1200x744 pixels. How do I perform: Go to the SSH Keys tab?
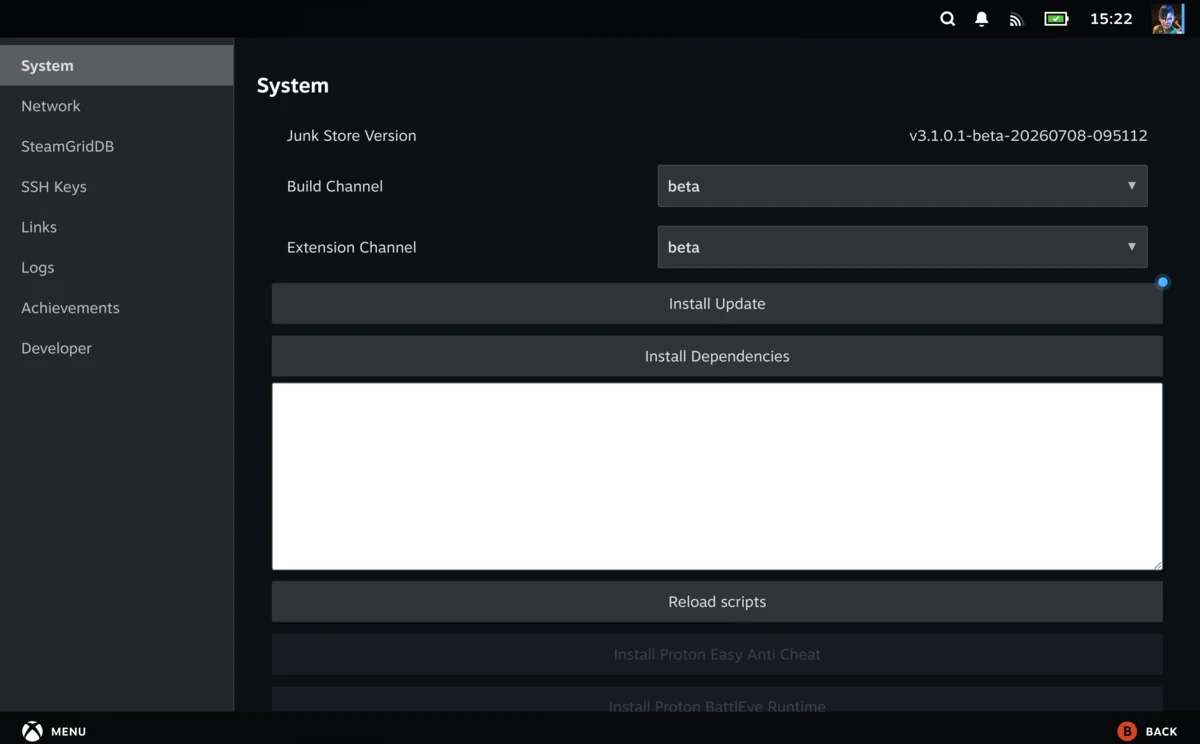[117, 187]
